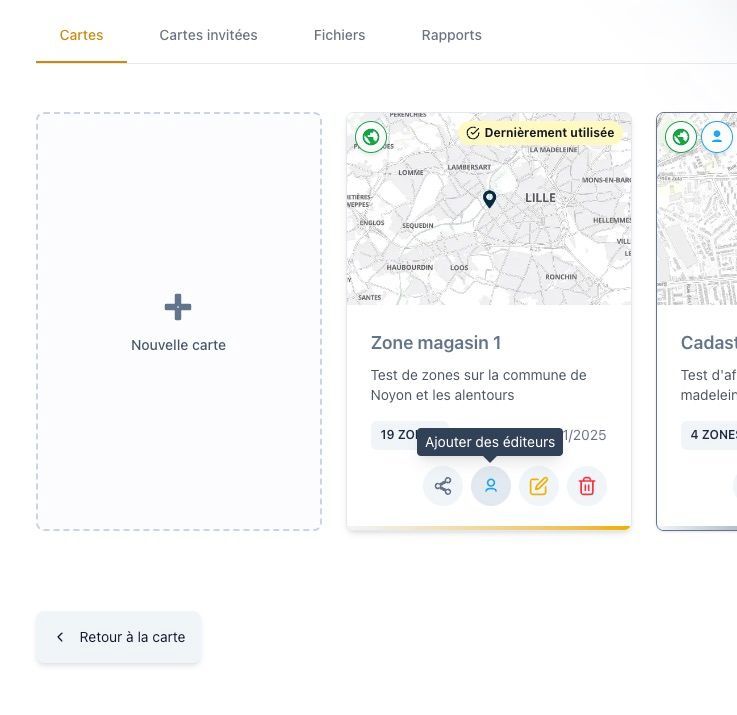Click the map pin marker near Lille

coord(489,199)
